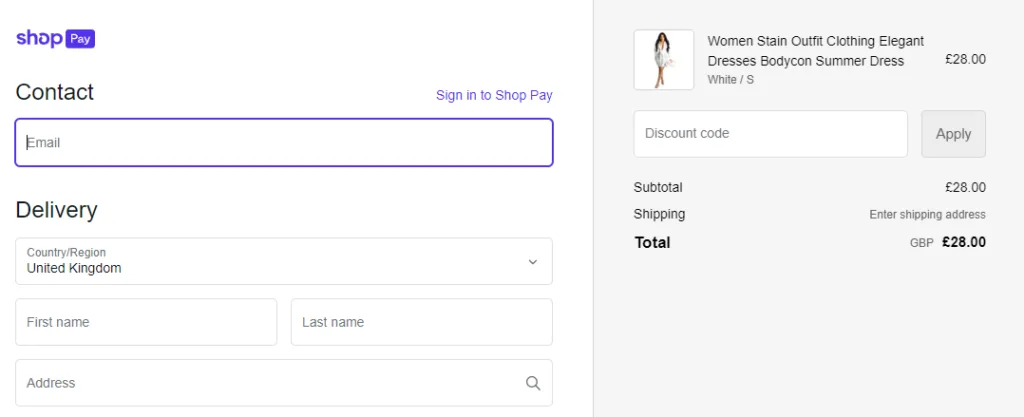Click the Contact section heading
This screenshot has height=417, width=1024.
[x=55, y=92]
